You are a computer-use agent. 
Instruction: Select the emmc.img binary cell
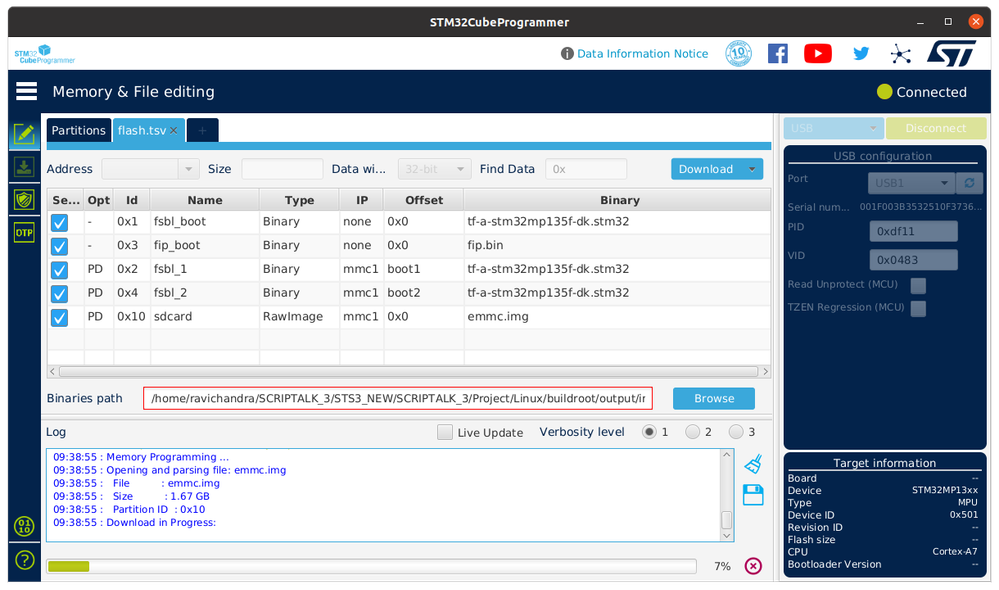(617, 317)
